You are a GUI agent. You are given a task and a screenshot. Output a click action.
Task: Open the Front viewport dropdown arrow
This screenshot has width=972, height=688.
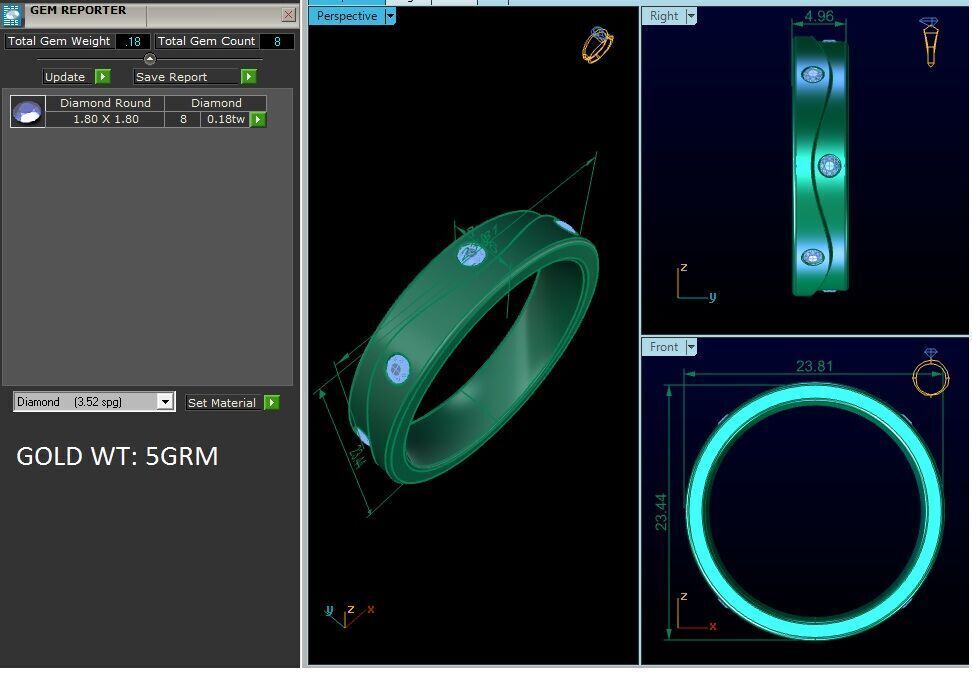[x=691, y=347]
